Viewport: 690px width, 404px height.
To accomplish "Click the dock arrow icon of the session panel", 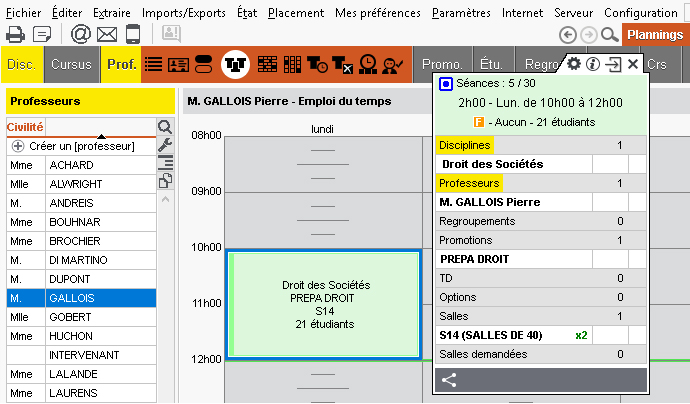I will (613, 64).
